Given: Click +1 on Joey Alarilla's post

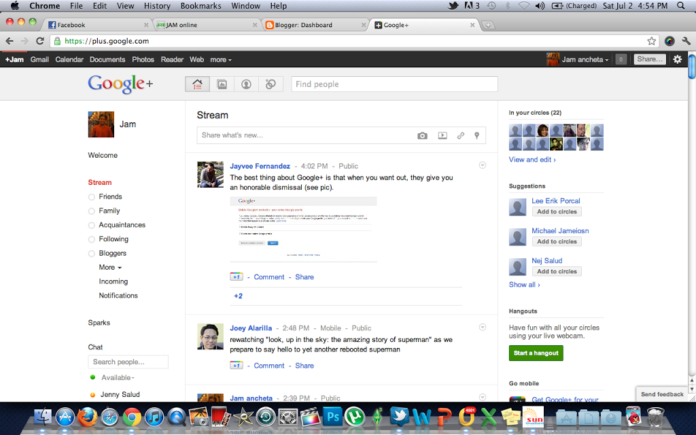Looking at the screenshot, I should (x=236, y=365).
